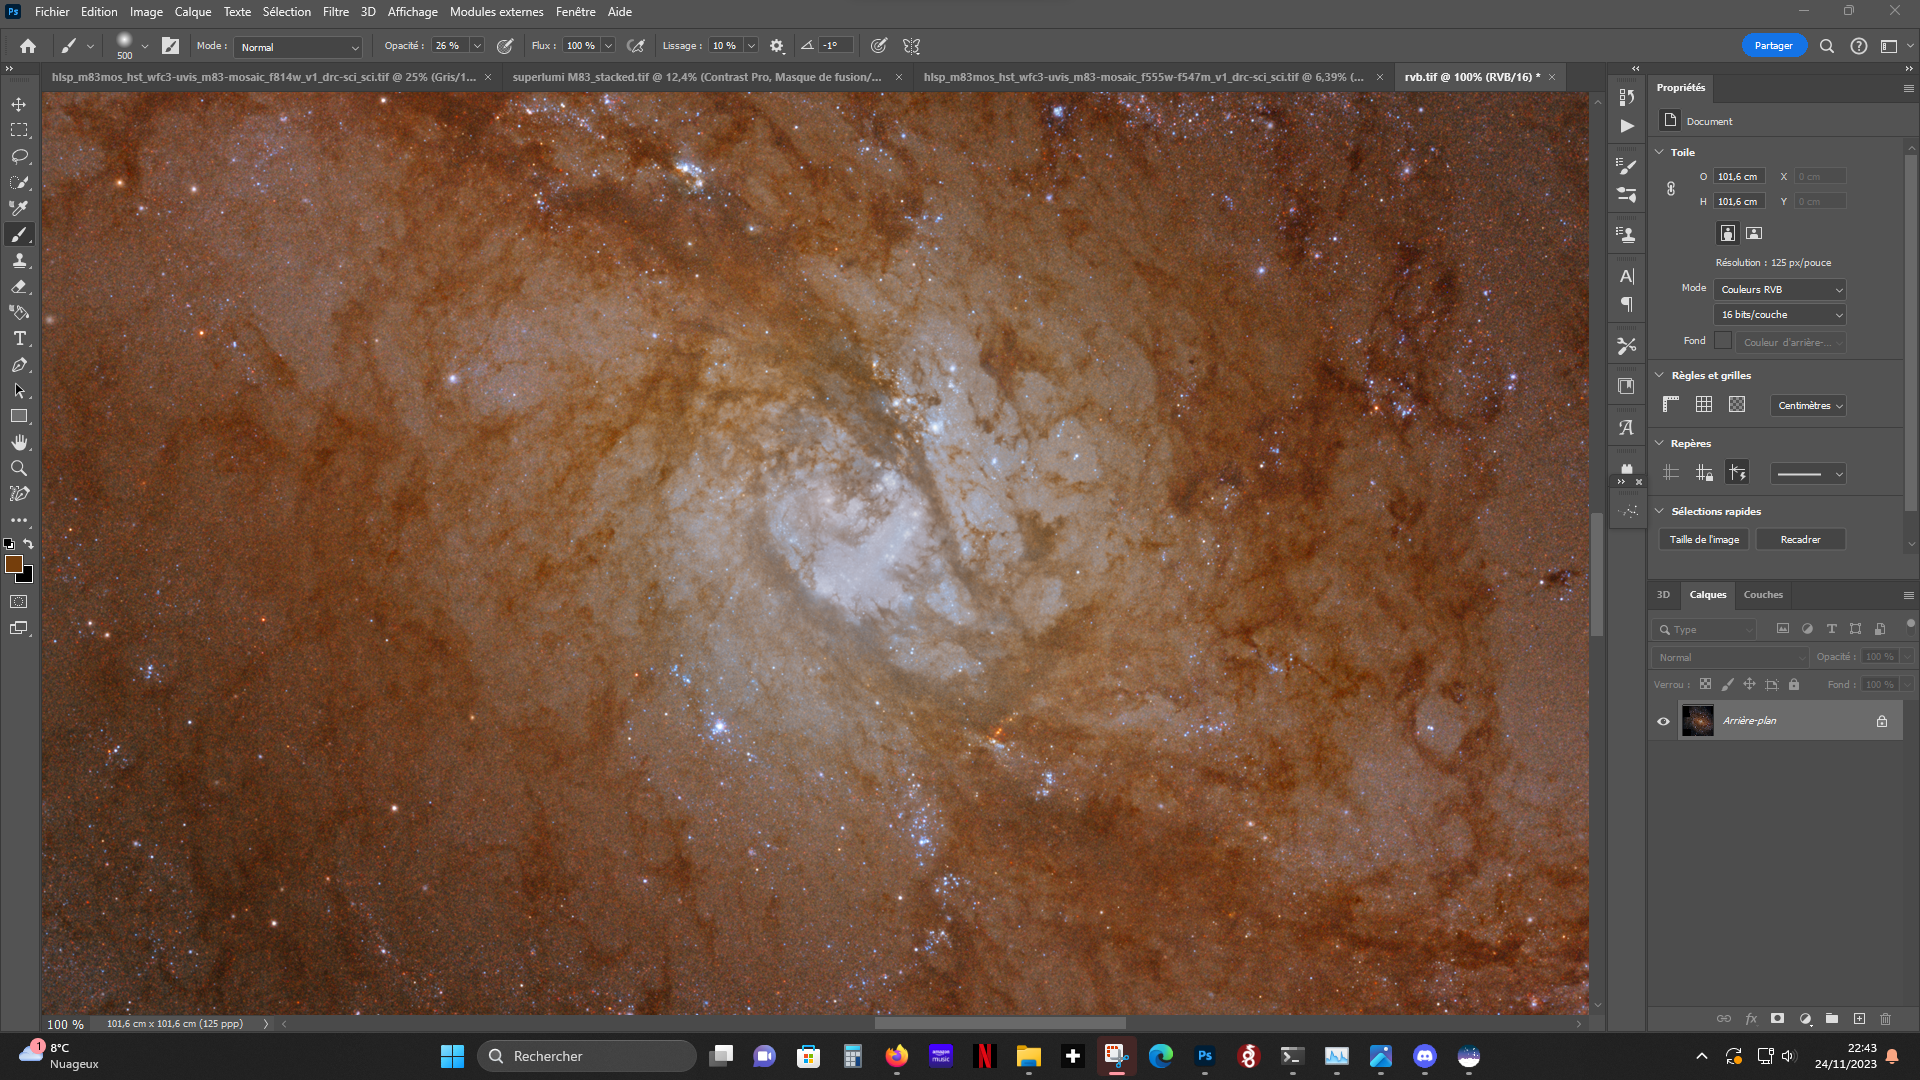Open the Affichage menu
This screenshot has width=1920, height=1080.
pos(413,12)
